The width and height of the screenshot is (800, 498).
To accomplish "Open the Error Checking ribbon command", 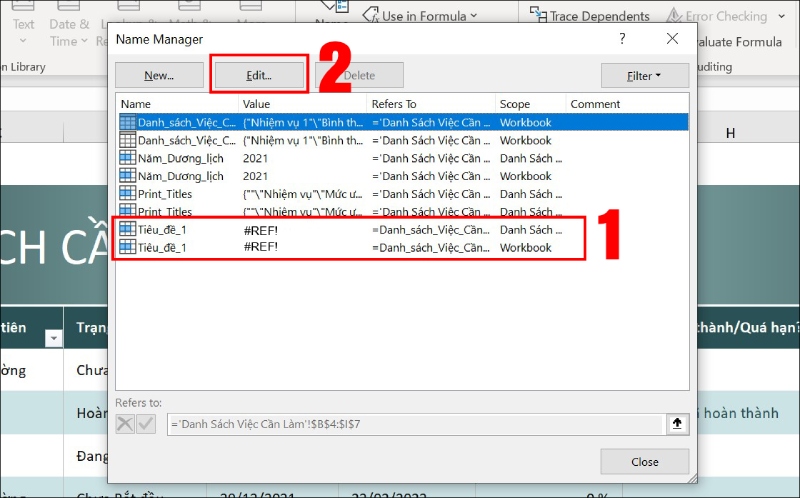I will click(x=717, y=16).
